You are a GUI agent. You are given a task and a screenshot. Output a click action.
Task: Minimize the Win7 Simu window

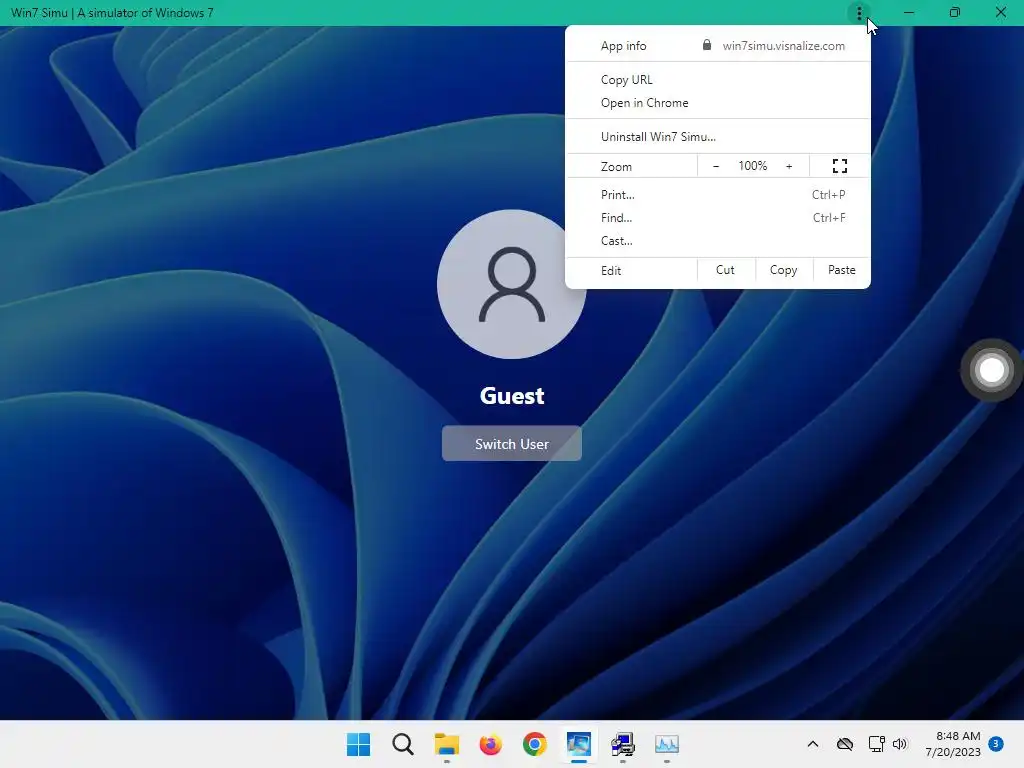[x=908, y=13]
